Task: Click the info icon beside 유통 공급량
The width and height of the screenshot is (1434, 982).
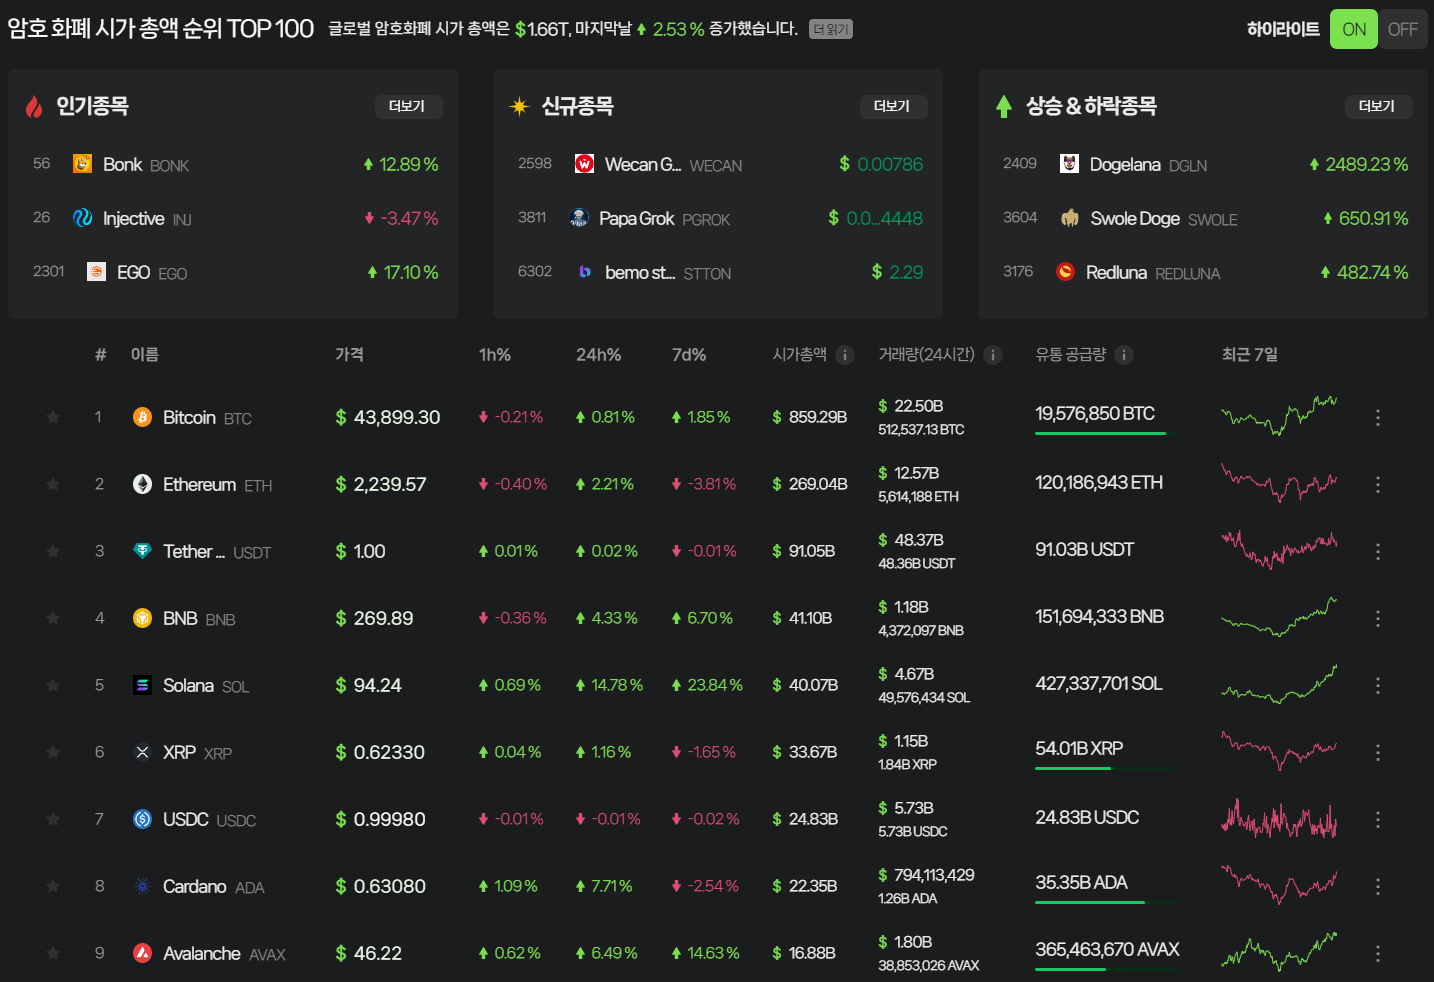Action: point(1124,355)
